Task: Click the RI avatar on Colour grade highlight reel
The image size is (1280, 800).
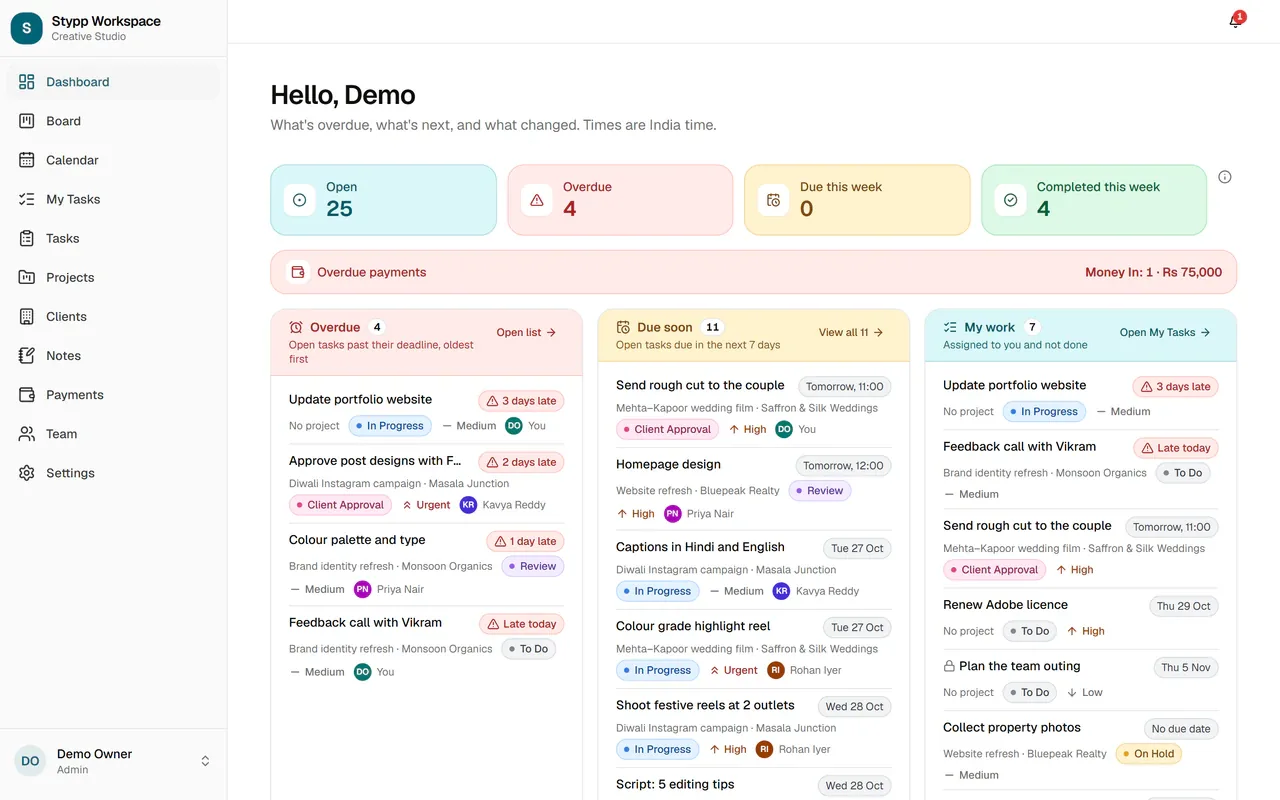Action: click(775, 670)
